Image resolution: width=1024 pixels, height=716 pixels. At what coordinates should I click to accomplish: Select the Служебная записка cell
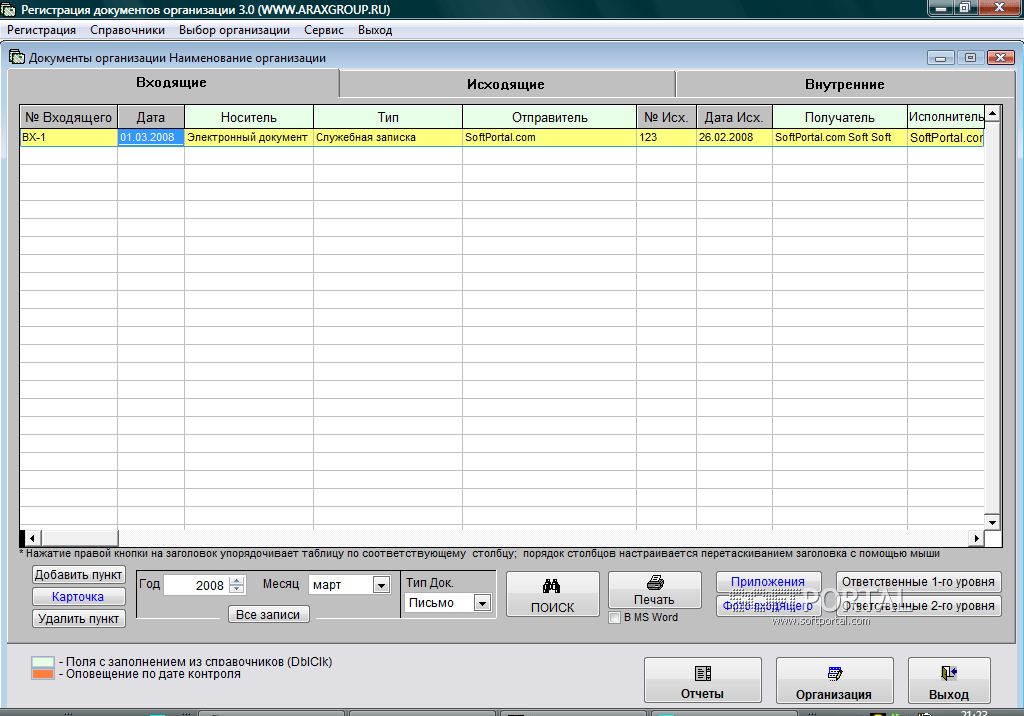[x=388, y=137]
